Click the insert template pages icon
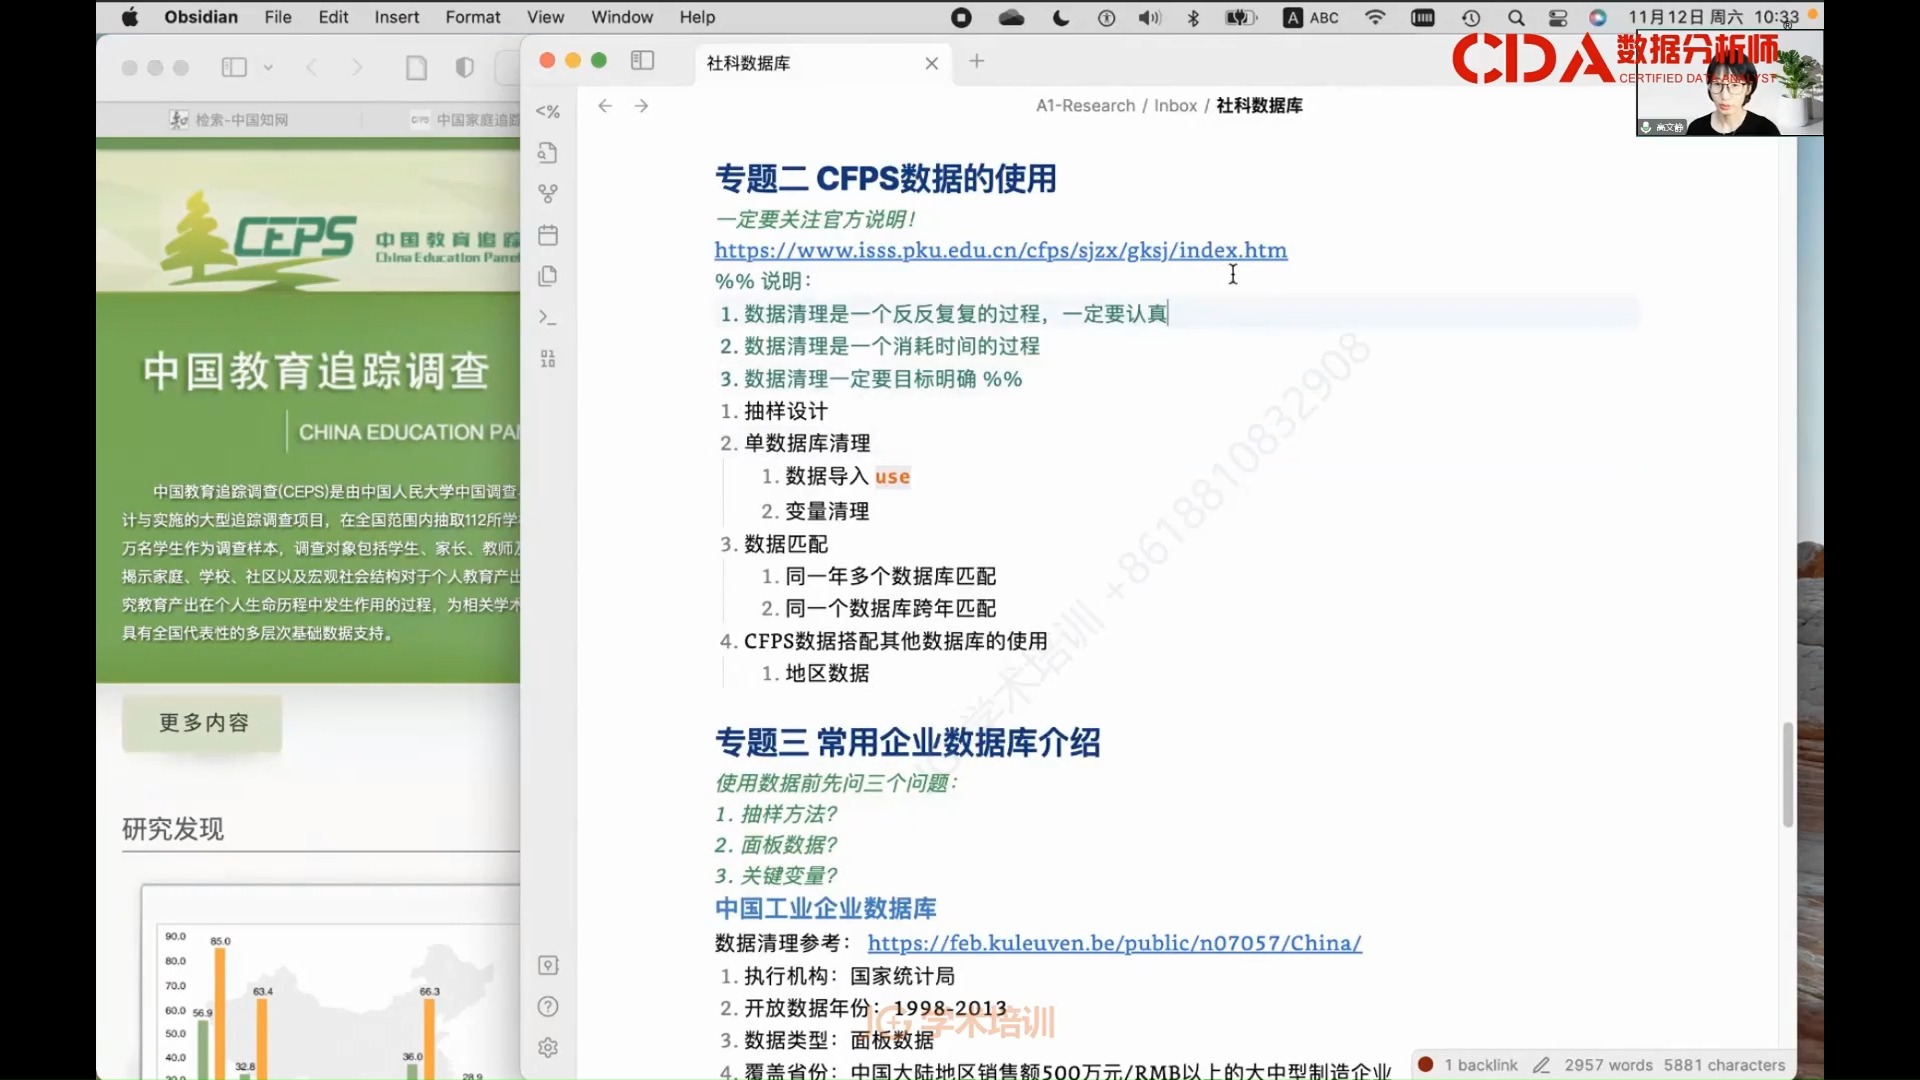The image size is (1920, 1080). (x=547, y=276)
